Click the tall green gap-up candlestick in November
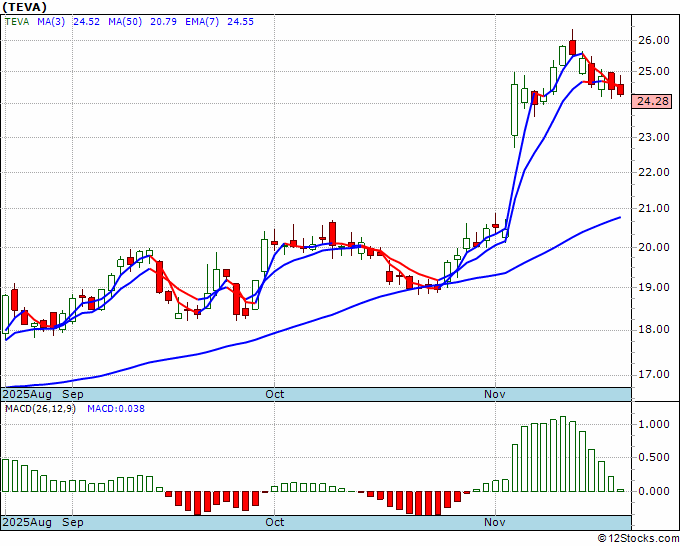680x546 pixels. (514, 110)
